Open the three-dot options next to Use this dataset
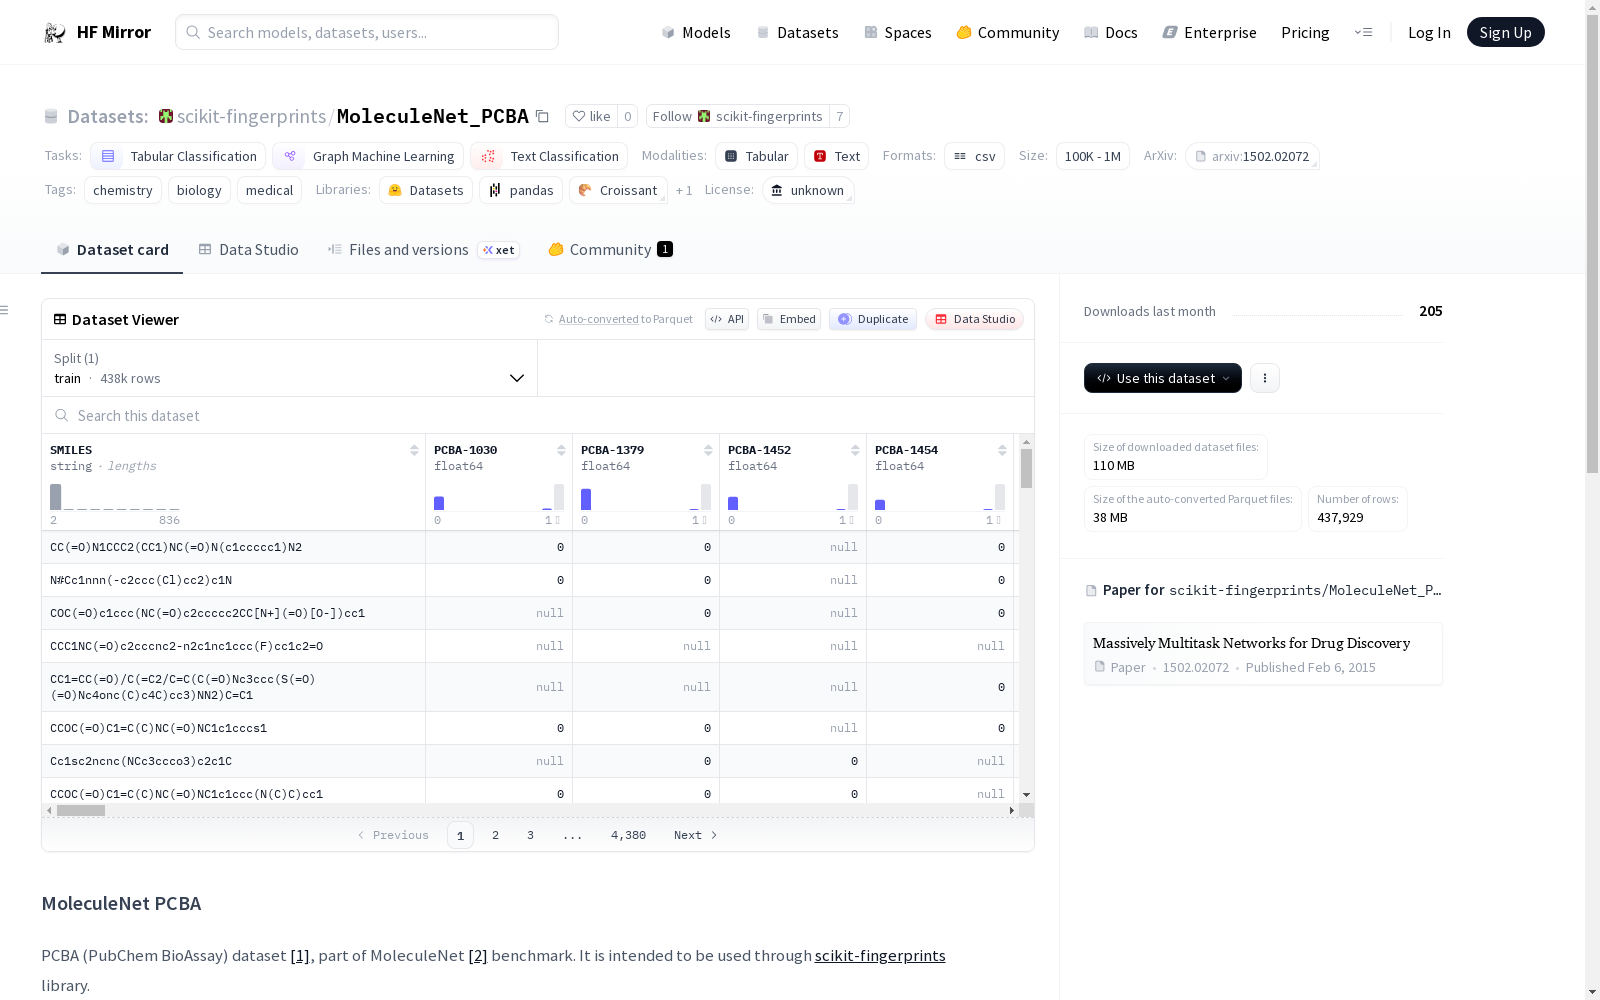This screenshot has width=1600, height=1000. (1265, 378)
